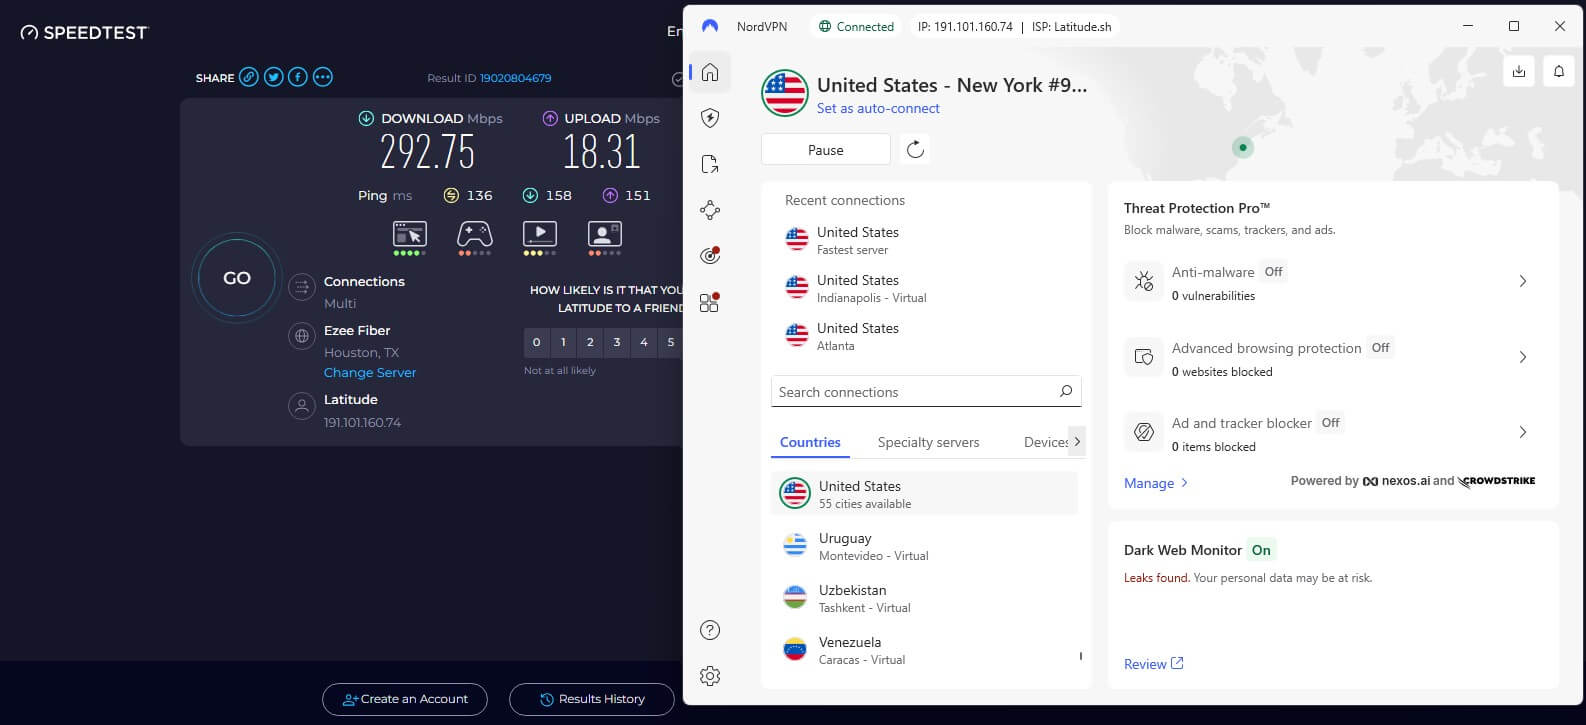Switch to the Devices tab
The image size is (1586, 725).
1046,442
